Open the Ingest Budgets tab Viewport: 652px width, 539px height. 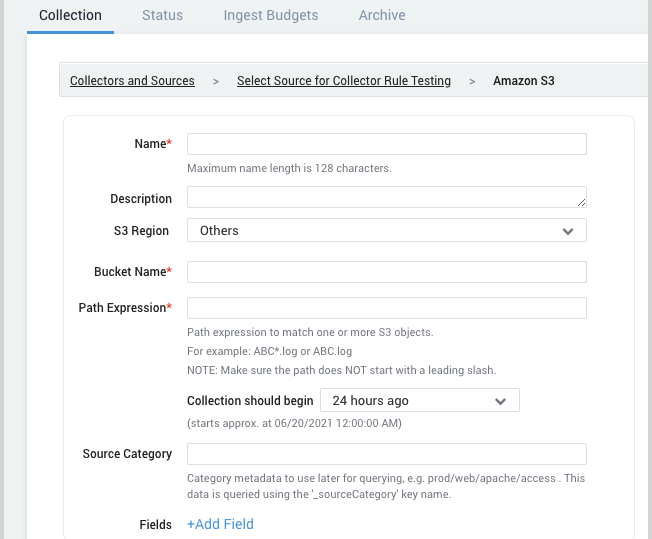pos(271,15)
